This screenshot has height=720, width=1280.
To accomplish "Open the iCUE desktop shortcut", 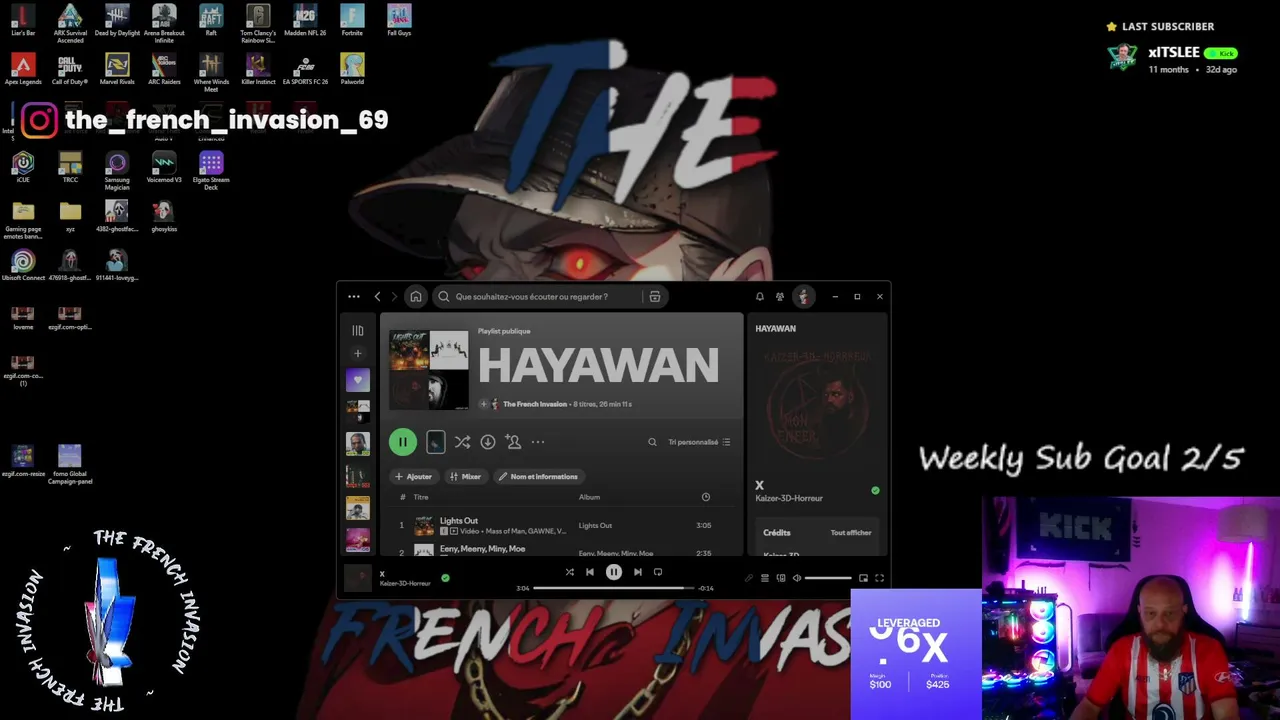I will (23, 167).
